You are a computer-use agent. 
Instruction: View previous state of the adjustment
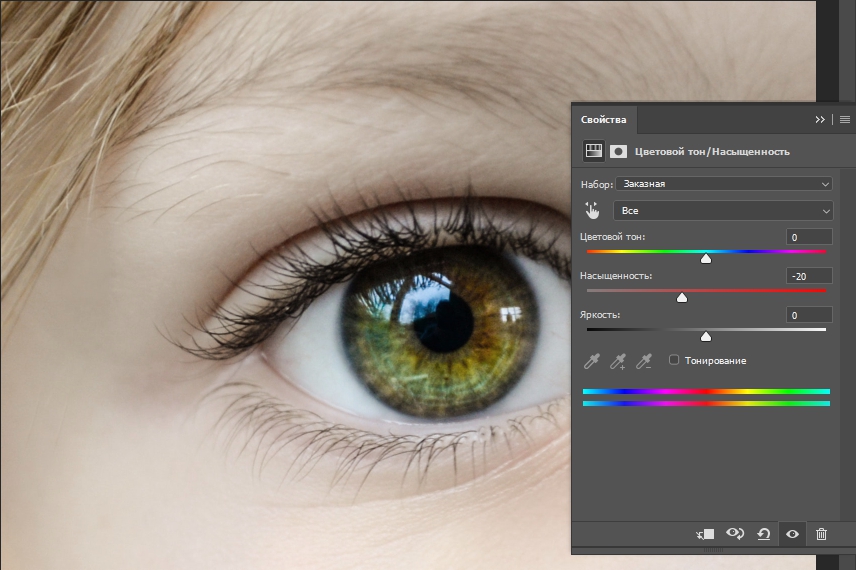(x=735, y=533)
